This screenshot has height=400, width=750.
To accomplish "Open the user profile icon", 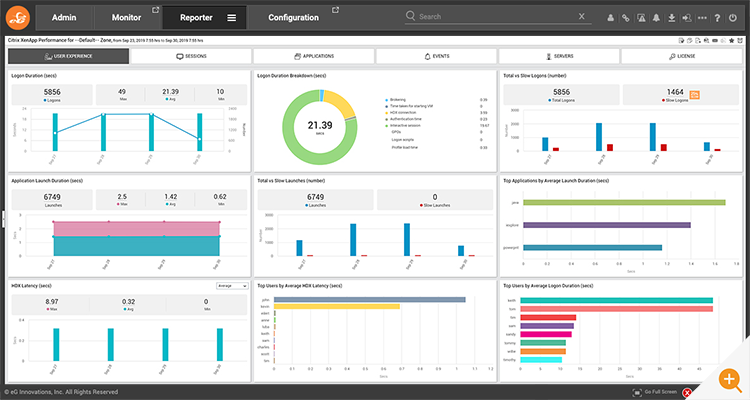I will 611,18.
